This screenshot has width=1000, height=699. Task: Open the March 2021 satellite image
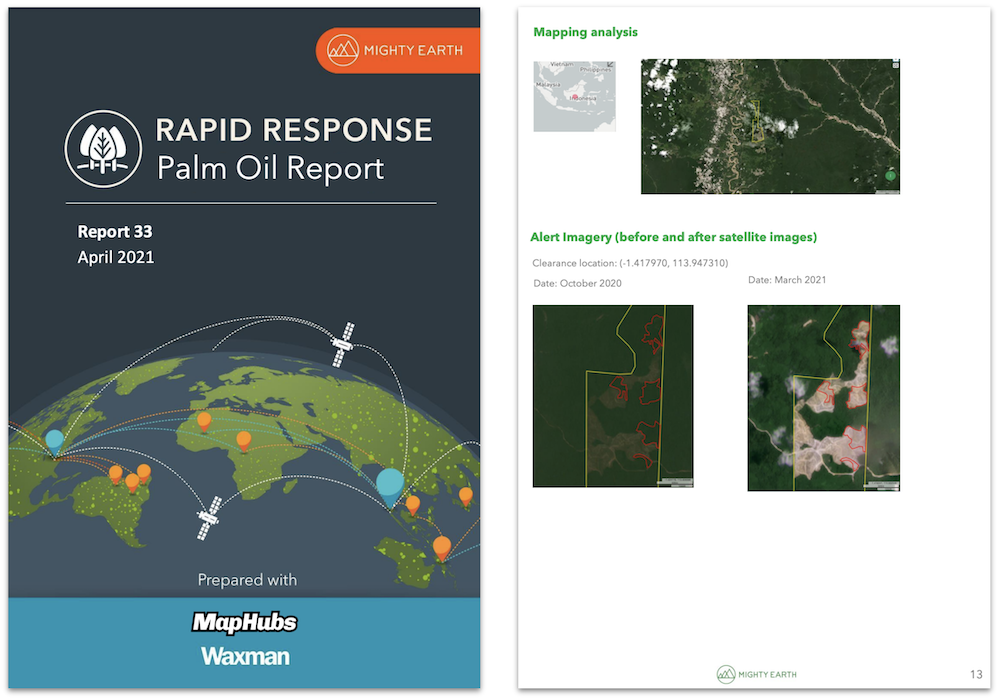pyautogui.click(x=823, y=398)
